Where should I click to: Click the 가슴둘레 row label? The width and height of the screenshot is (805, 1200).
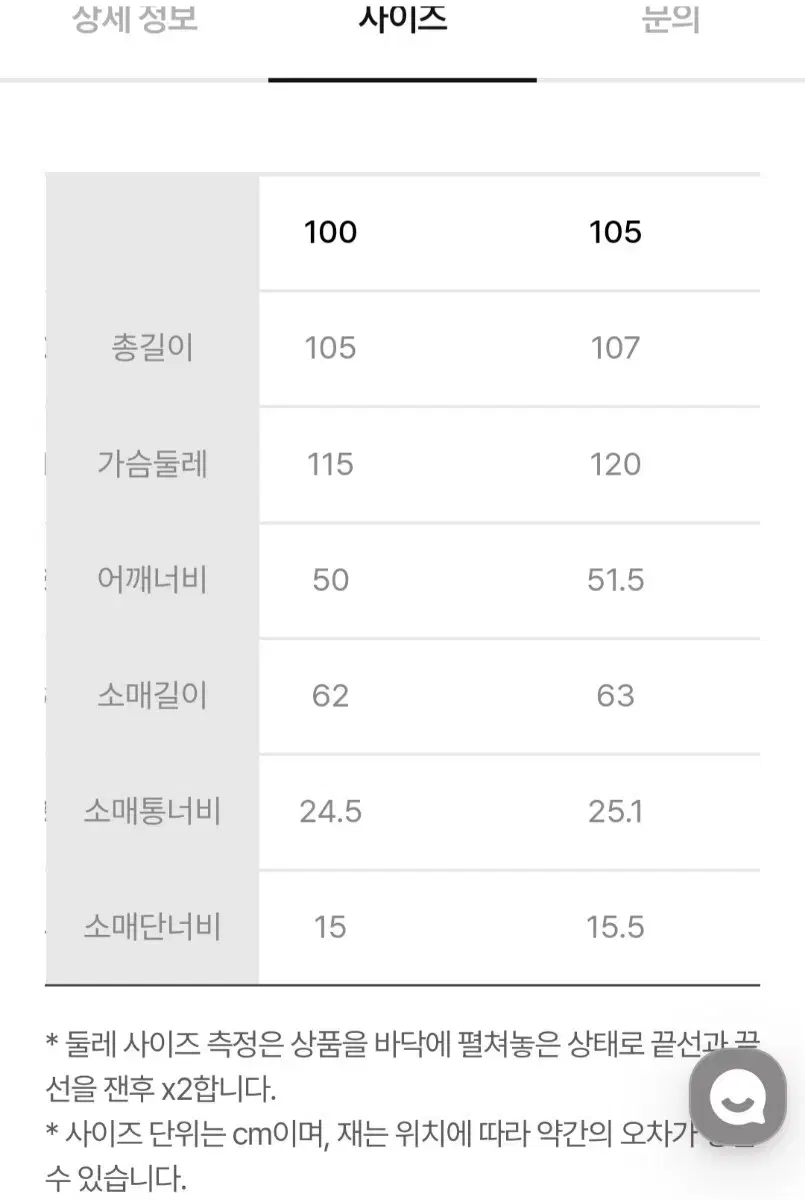point(152,464)
